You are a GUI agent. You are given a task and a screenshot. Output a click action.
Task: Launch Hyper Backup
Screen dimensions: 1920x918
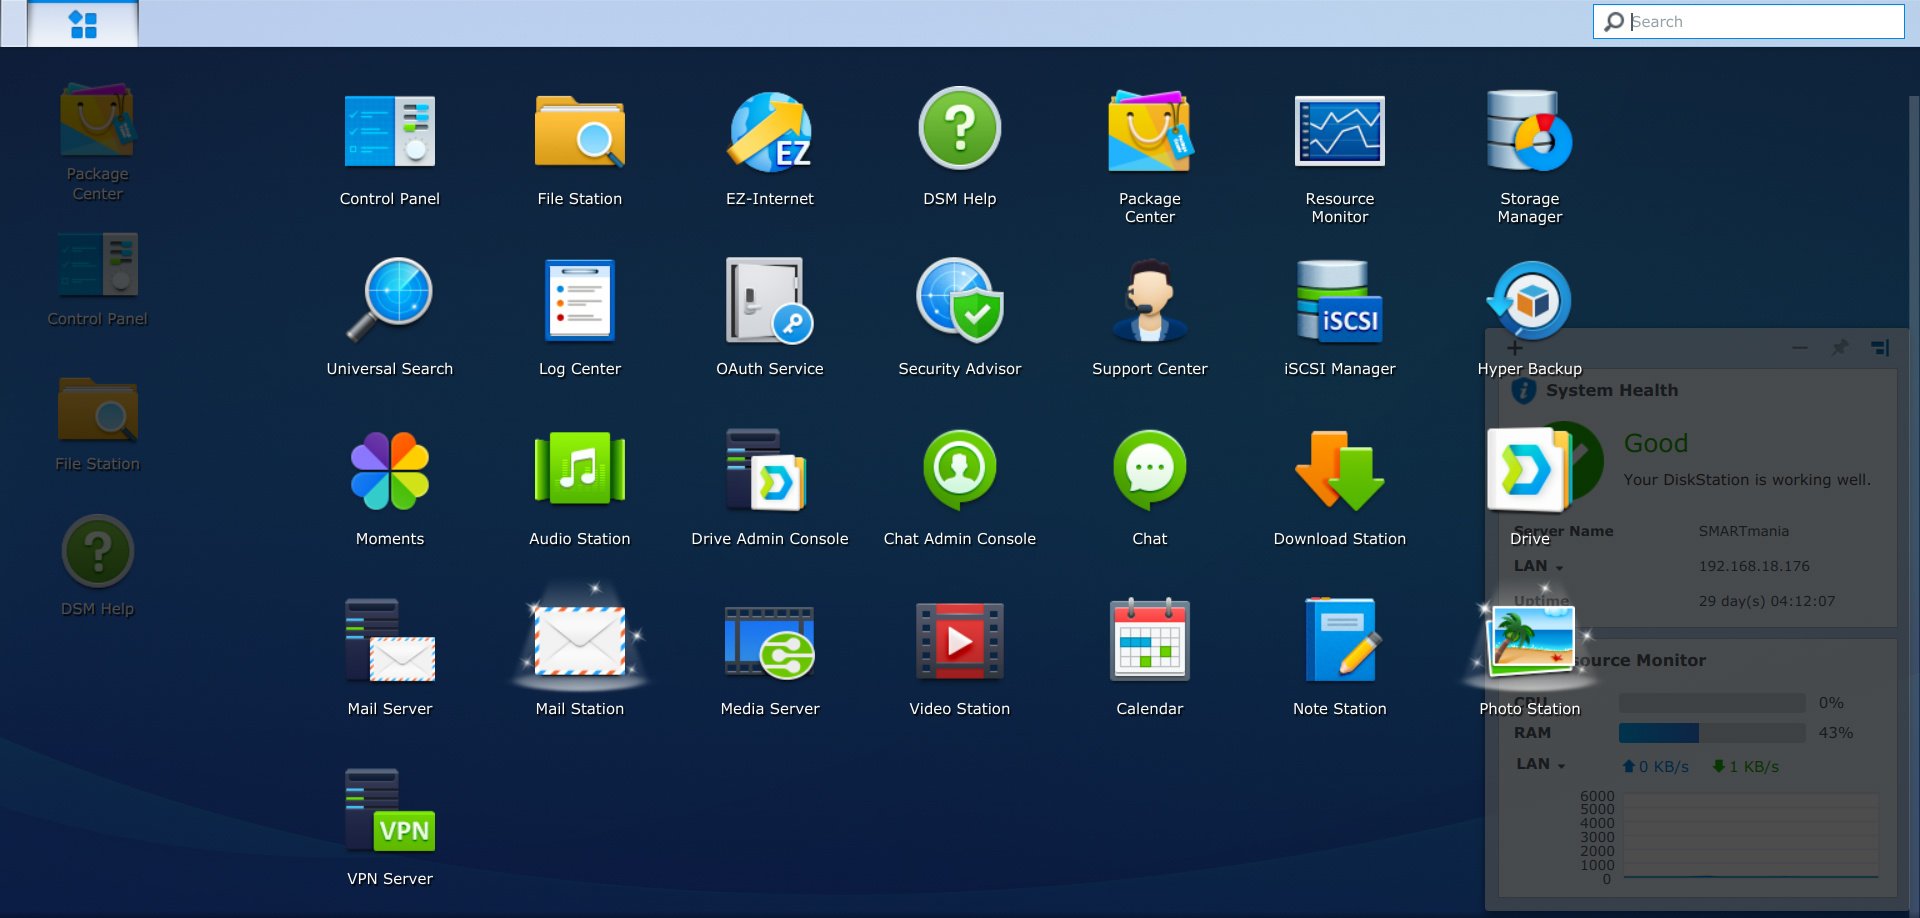tap(1530, 300)
